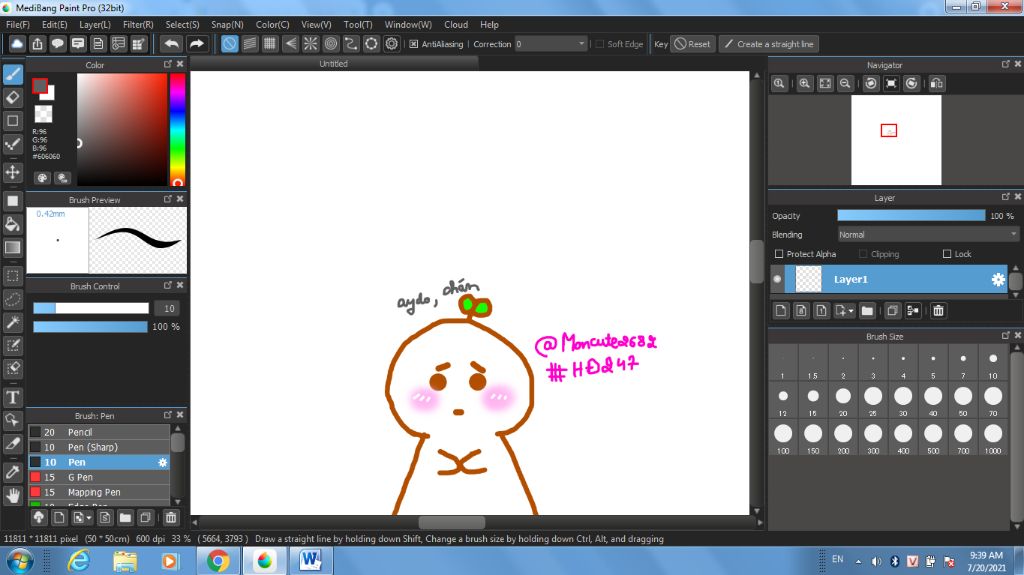Choose brush size 10 preset
Viewport: 1024px width, 575px height.
point(993,363)
